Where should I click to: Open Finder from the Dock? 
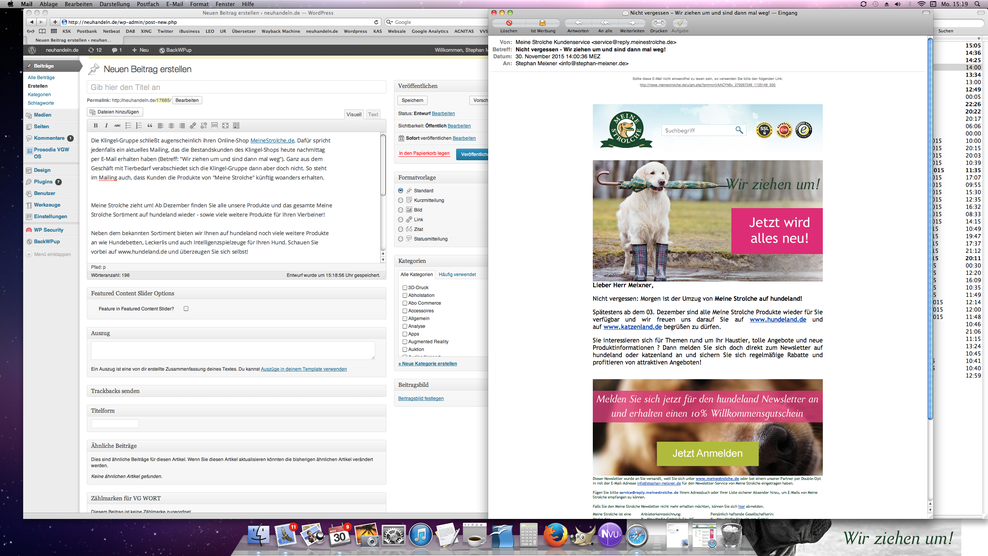tap(258, 536)
